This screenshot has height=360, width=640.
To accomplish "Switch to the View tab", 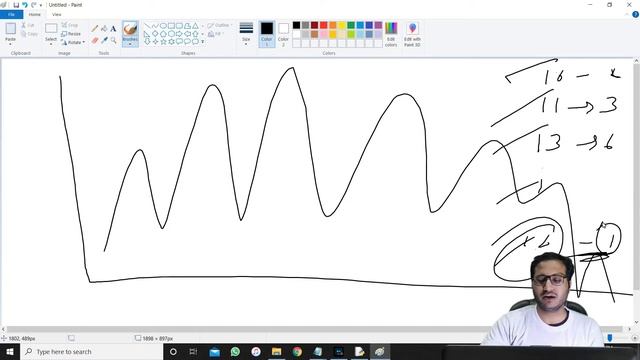I will [x=57, y=14].
